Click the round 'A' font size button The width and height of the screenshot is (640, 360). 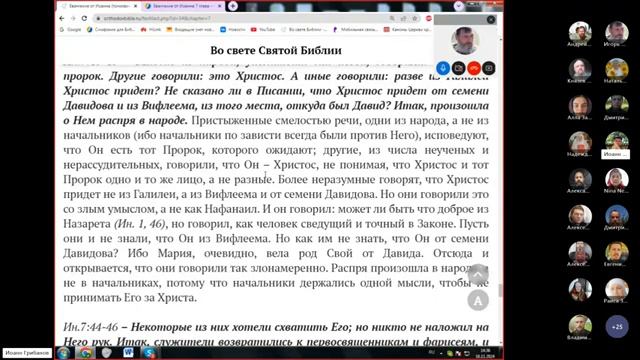point(478,300)
